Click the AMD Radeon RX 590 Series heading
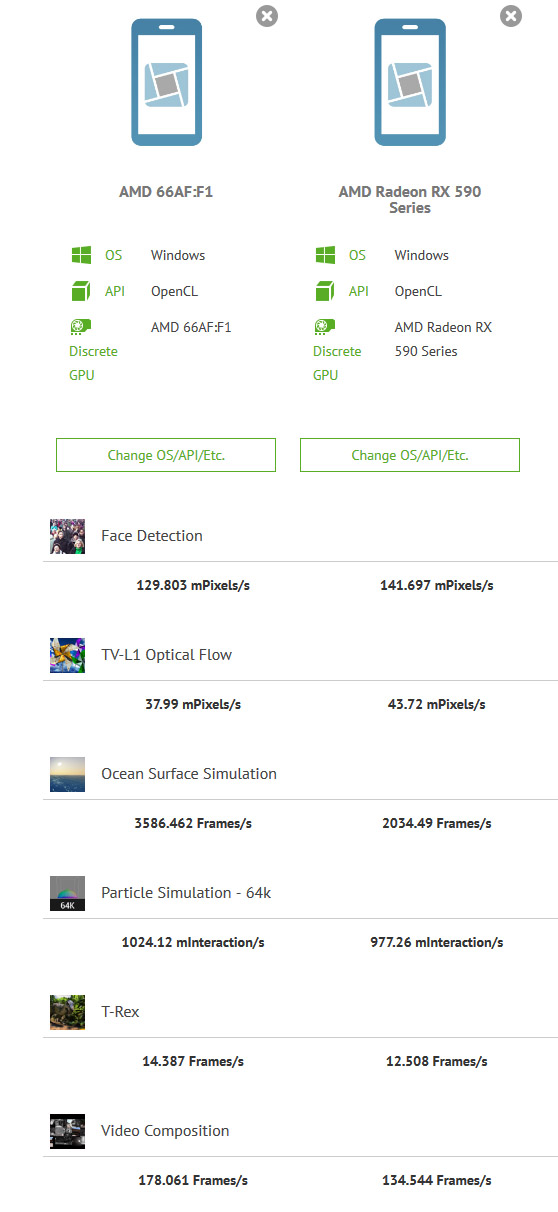 click(x=410, y=200)
